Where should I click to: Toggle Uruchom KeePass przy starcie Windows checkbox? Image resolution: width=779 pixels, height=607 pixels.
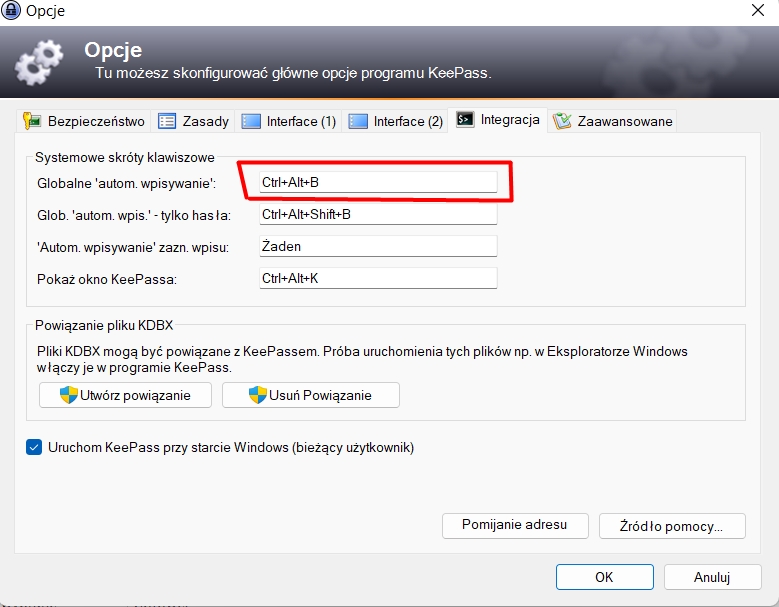[34, 448]
